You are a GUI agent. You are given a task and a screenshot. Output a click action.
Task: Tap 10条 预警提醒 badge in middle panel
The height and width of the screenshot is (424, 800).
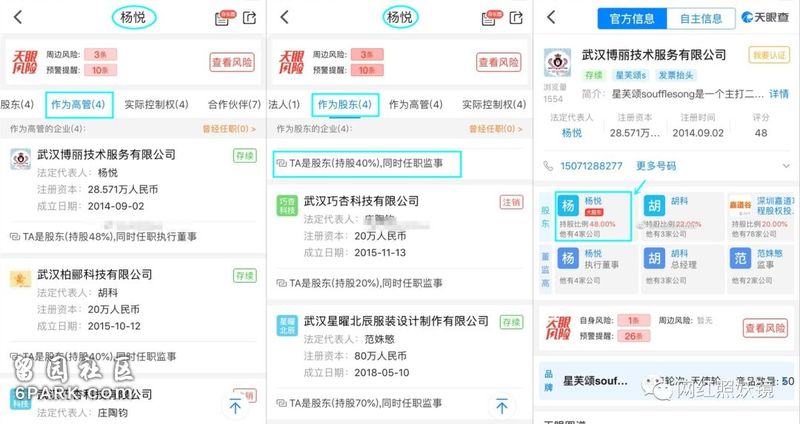coord(367,70)
